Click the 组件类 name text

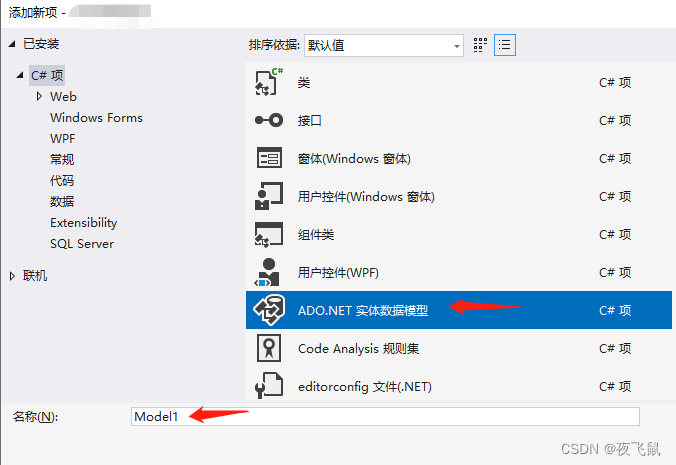coord(316,234)
